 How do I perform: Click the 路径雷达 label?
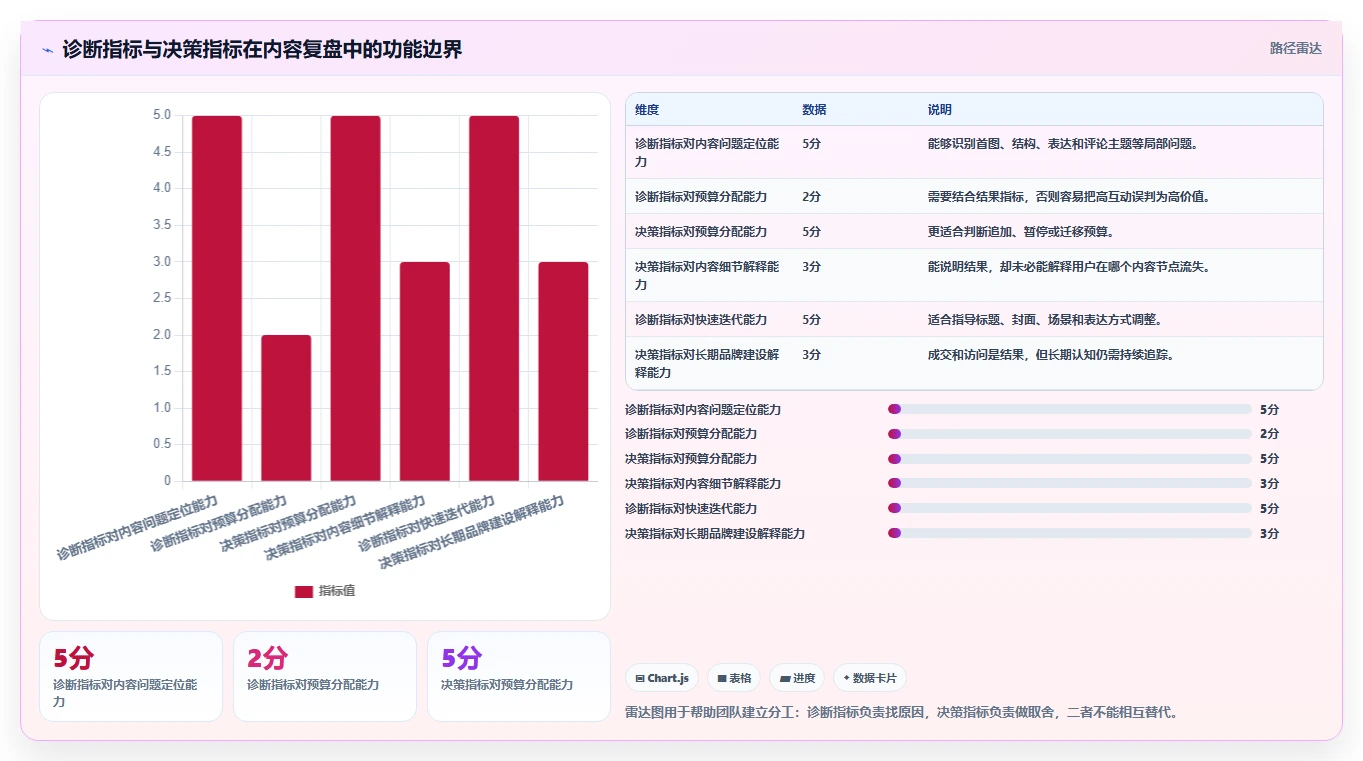pyautogui.click(x=1296, y=48)
